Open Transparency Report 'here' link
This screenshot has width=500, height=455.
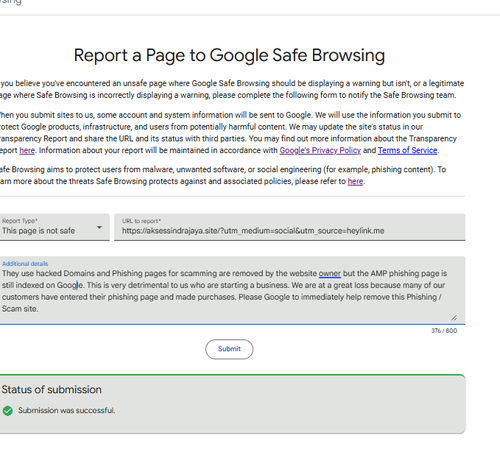[27, 150]
